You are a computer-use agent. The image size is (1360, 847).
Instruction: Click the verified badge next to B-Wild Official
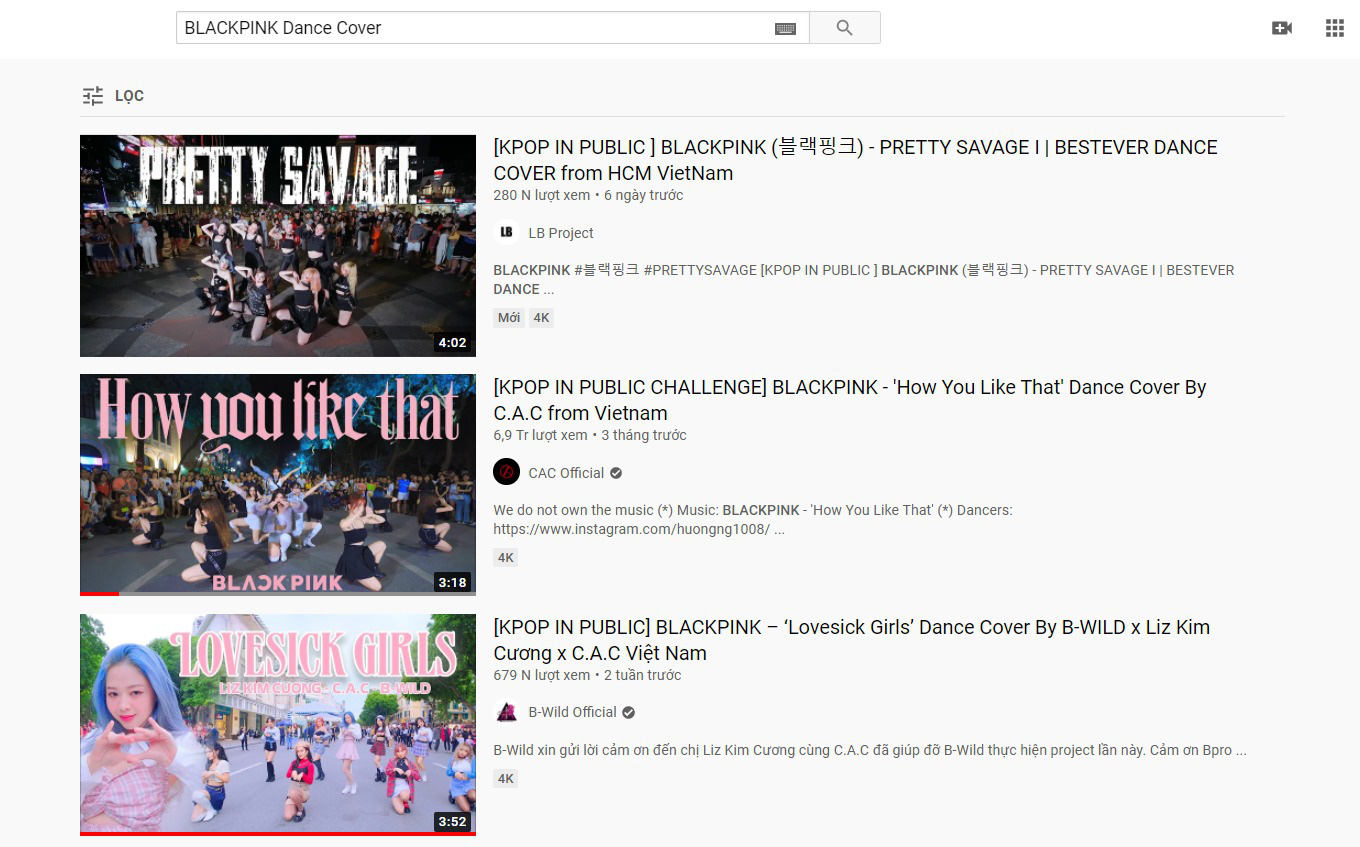coord(628,712)
